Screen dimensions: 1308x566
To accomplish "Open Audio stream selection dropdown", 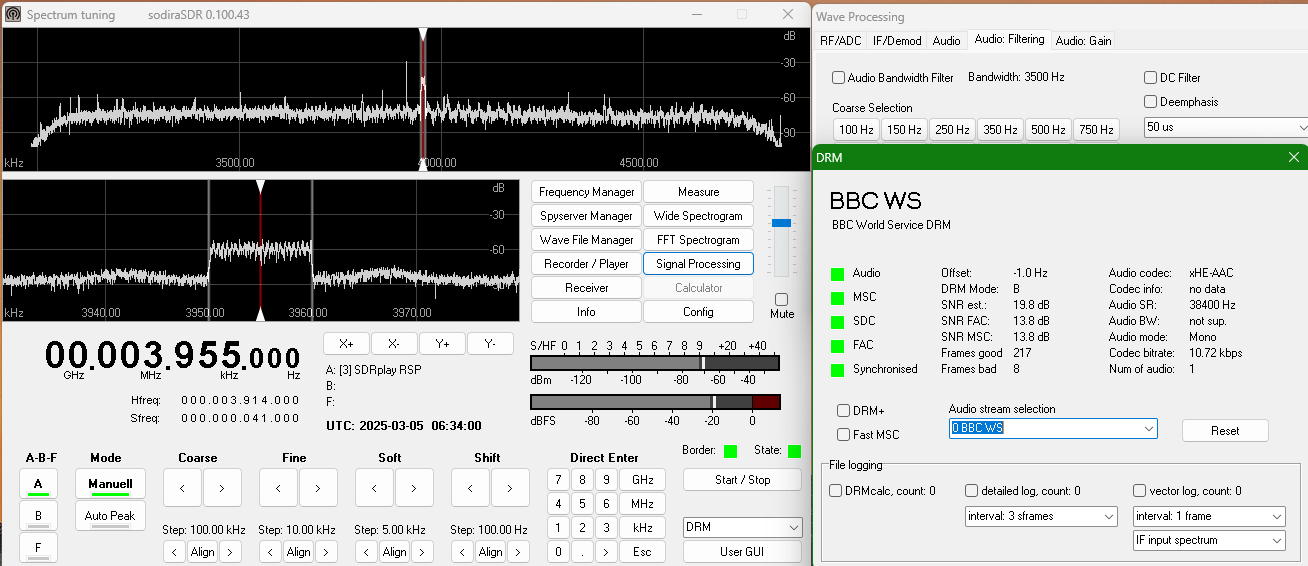I will [1053, 428].
